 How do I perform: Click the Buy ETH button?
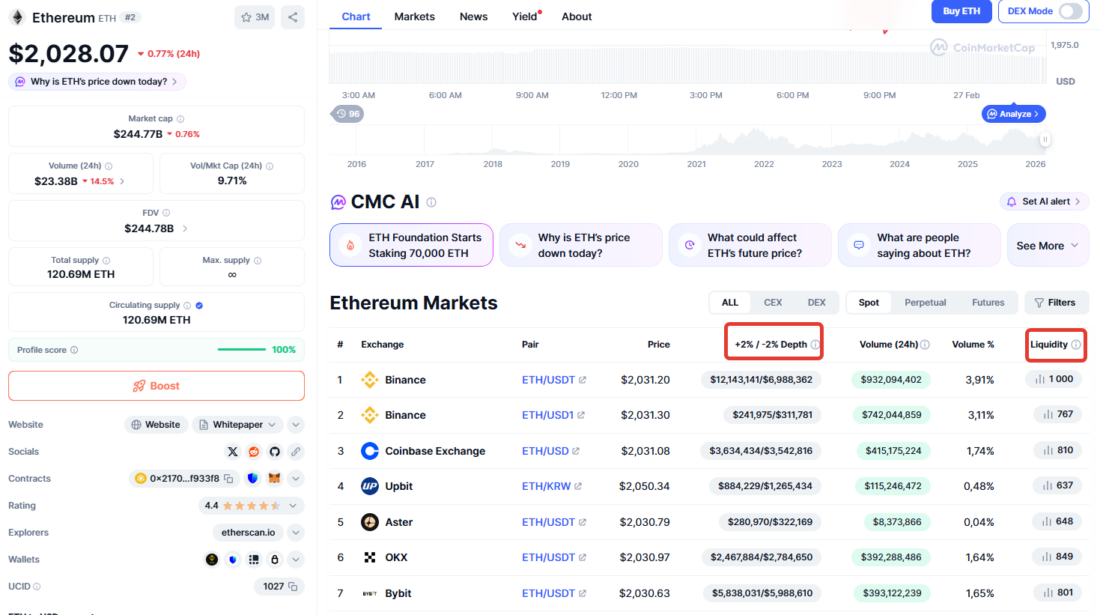[x=961, y=11]
